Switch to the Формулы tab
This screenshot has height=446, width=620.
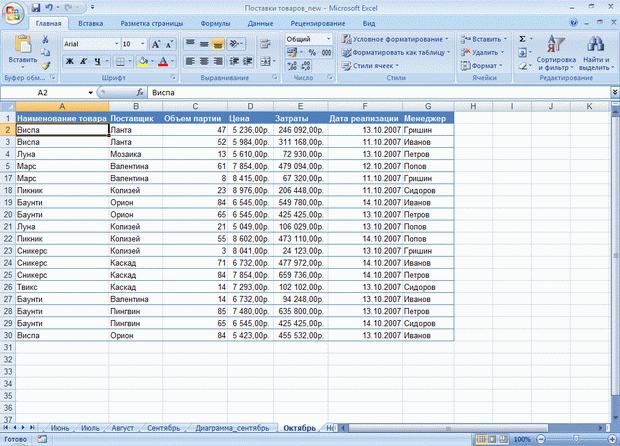[215, 23]
